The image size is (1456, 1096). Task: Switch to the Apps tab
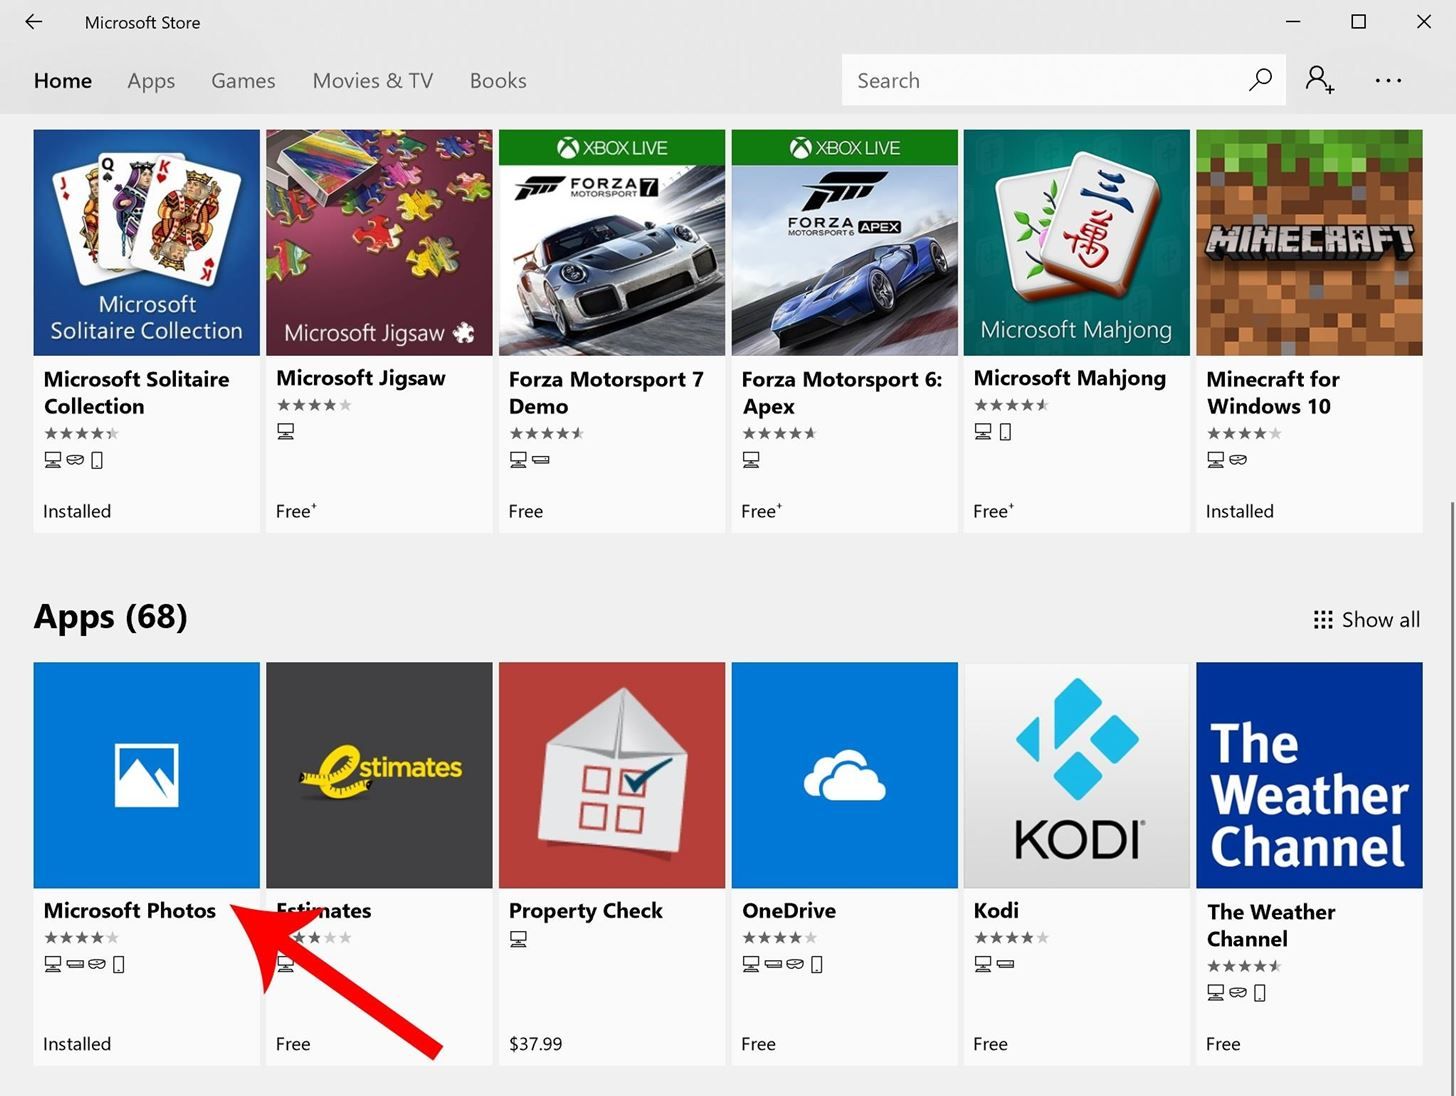click(151, 81)
